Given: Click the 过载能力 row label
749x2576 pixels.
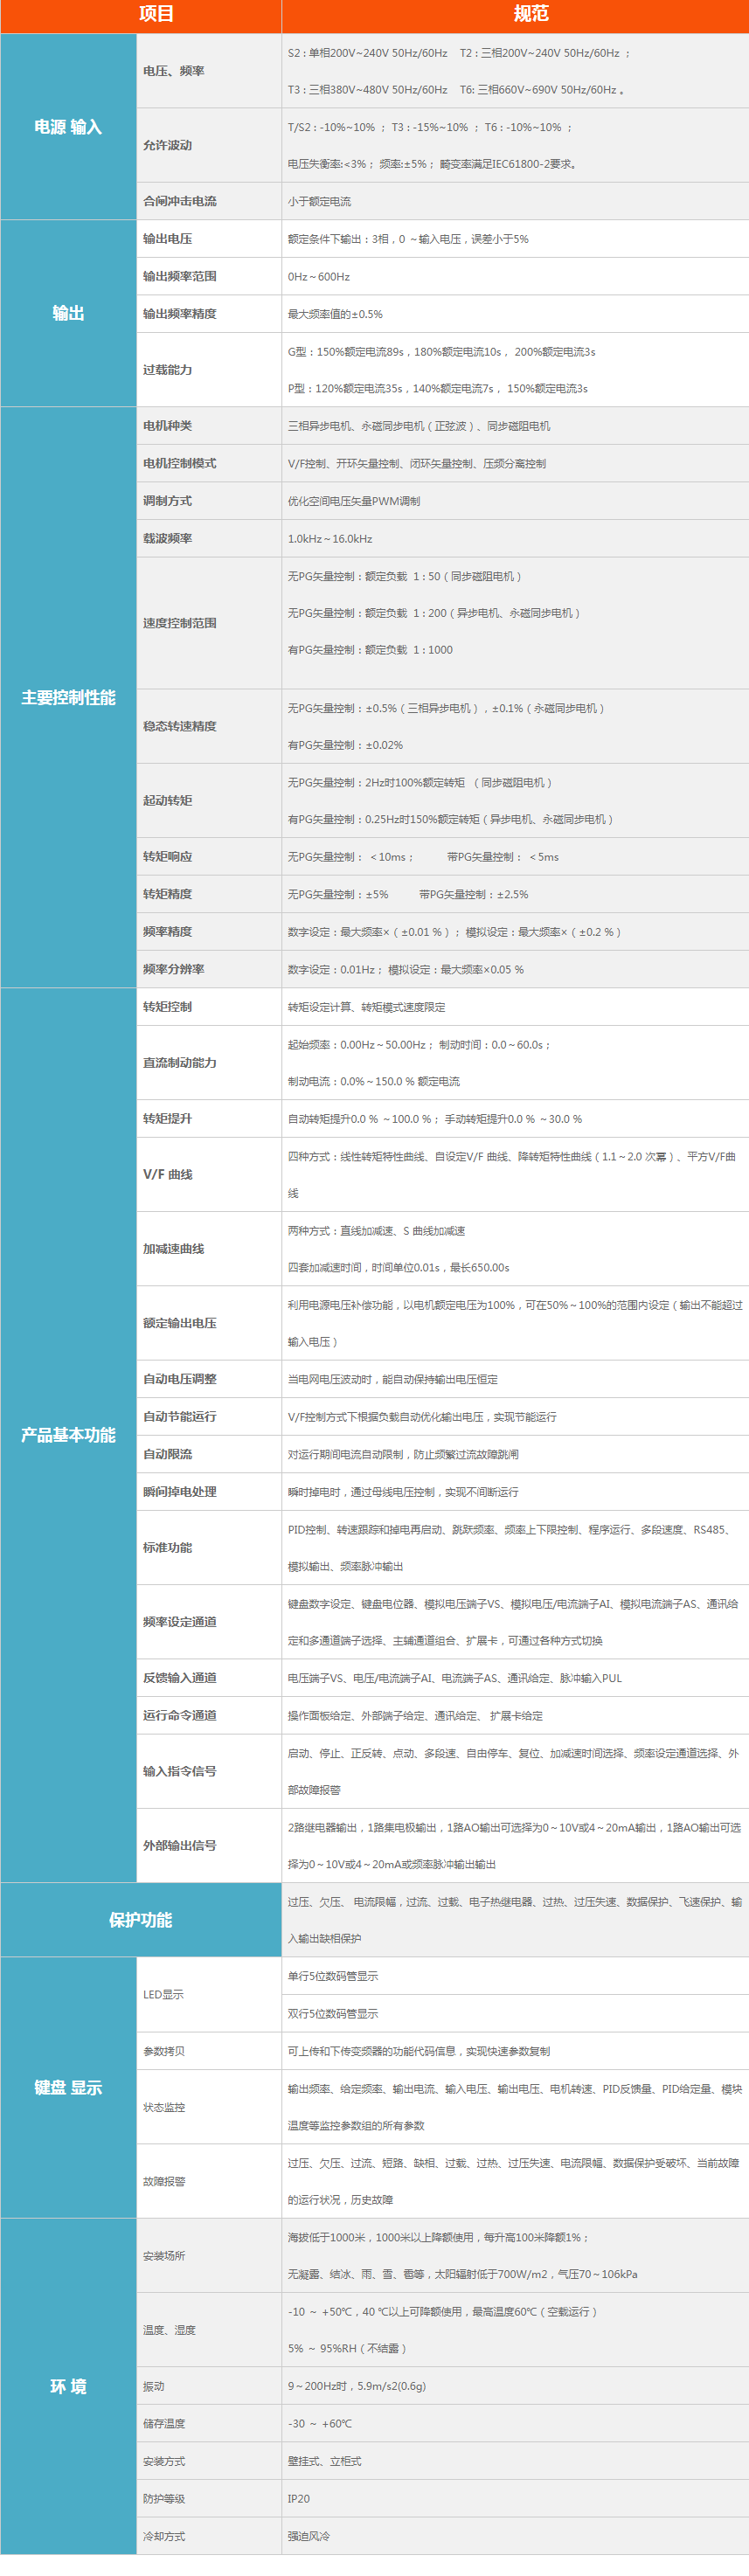Looking at the screenshot, I should (167, 370).
